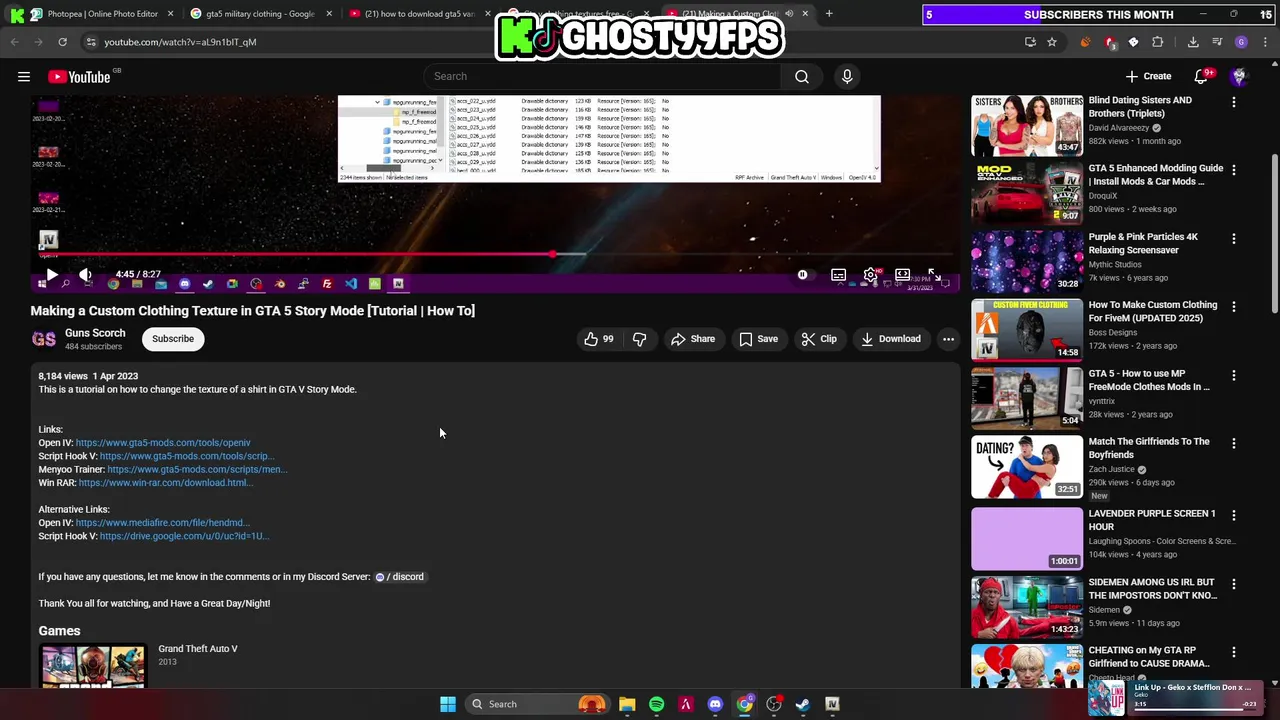Open the alternative Open IV mediafire link
Viewport: 1280px width, 720px height.
pyautogui.click(x=163, y=523)
